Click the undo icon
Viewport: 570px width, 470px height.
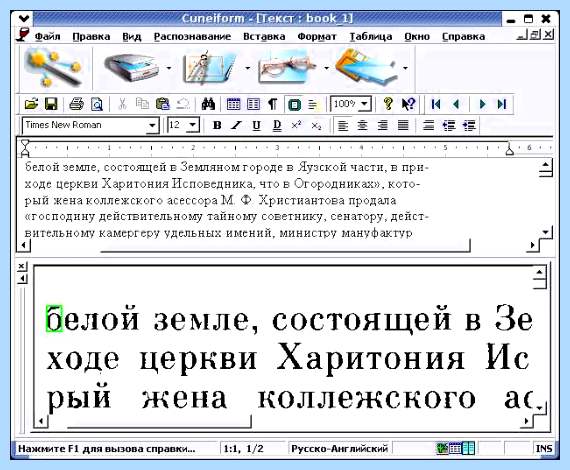coord(183,104)
